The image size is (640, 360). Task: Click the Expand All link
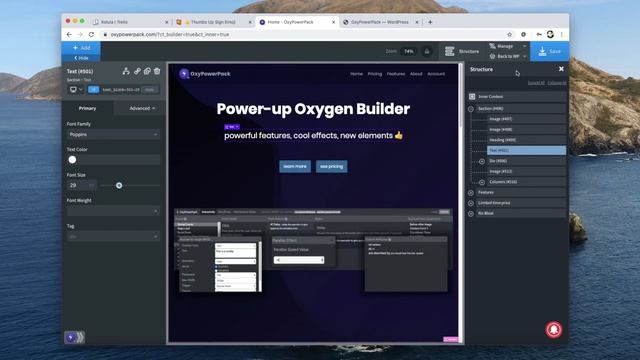(x=536, y=83)
